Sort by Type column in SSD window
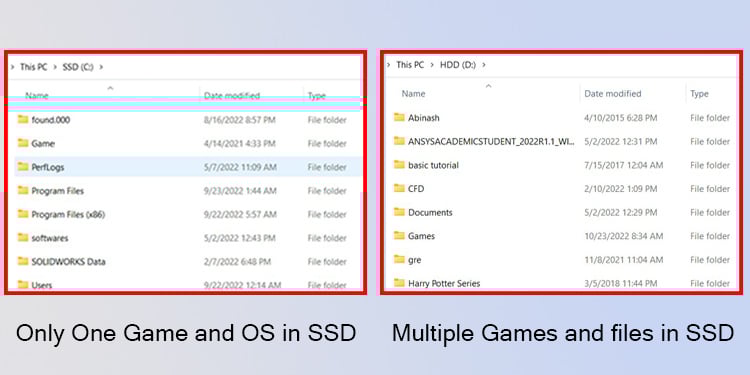Viewport: 750px width, 375px height. click(317, 96)
